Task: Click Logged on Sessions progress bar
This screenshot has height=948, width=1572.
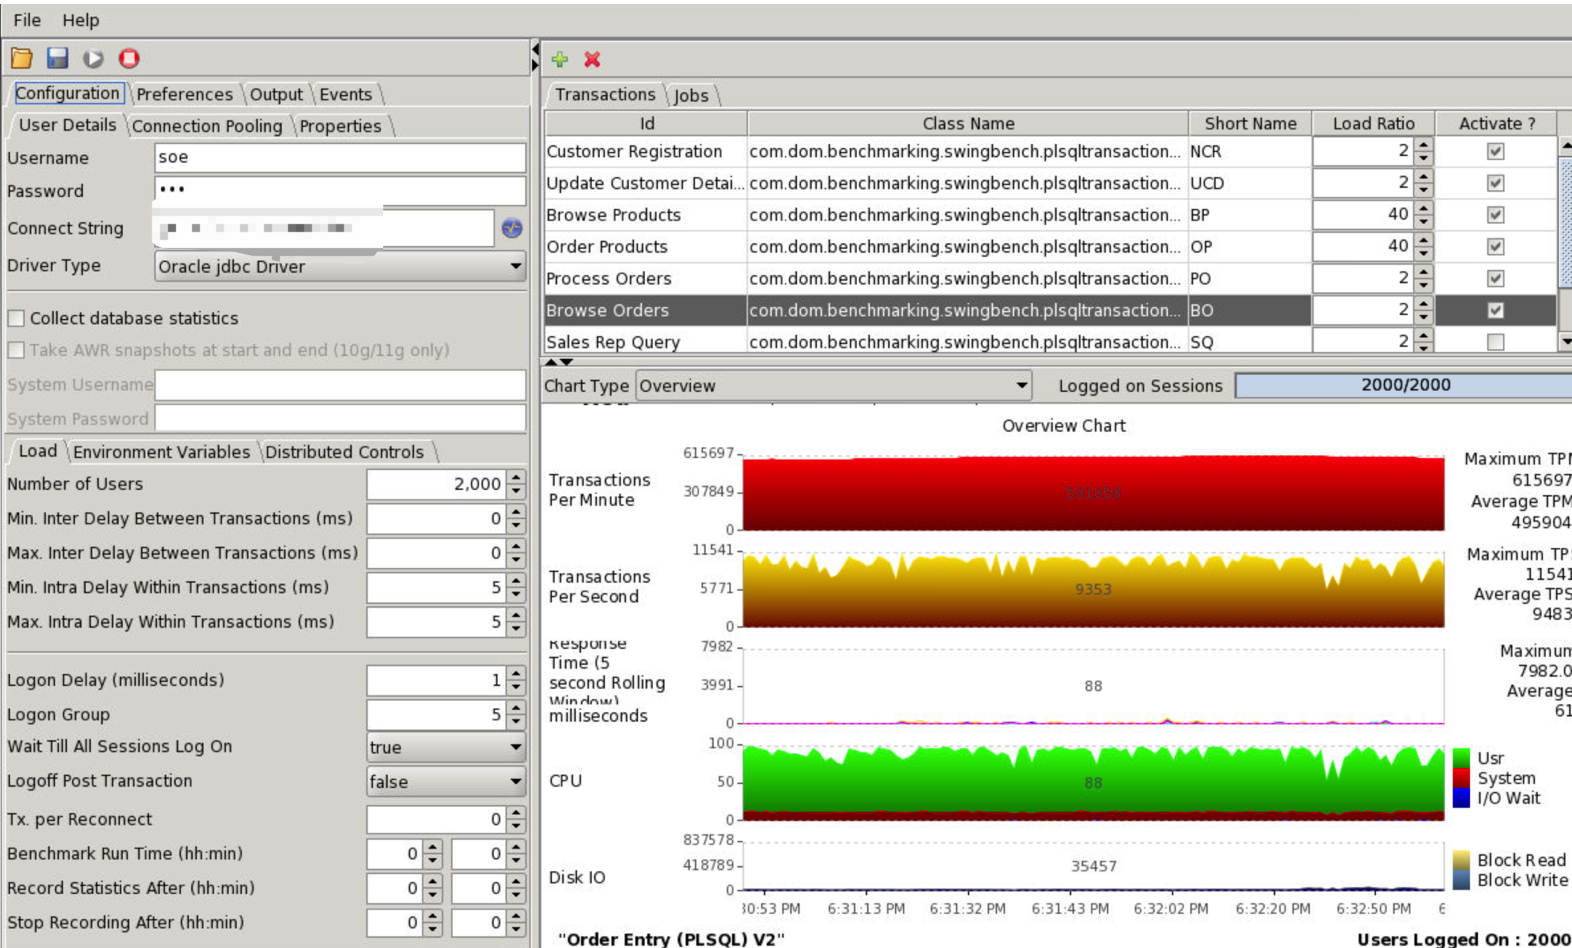Action: point(1404,385)
